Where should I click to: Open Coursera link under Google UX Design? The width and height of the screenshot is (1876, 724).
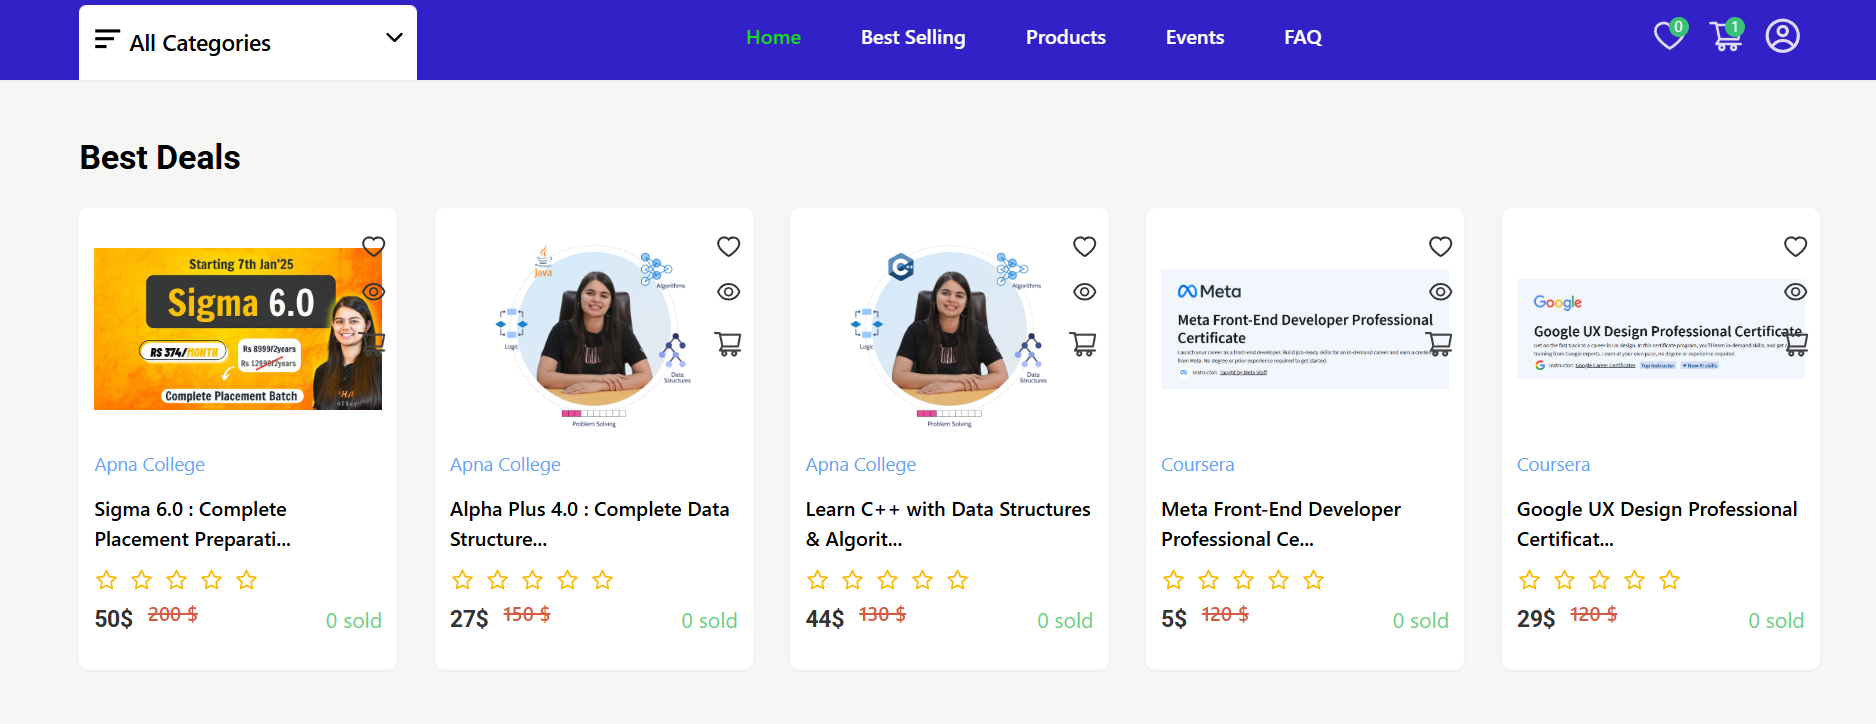click(1553, 465)
